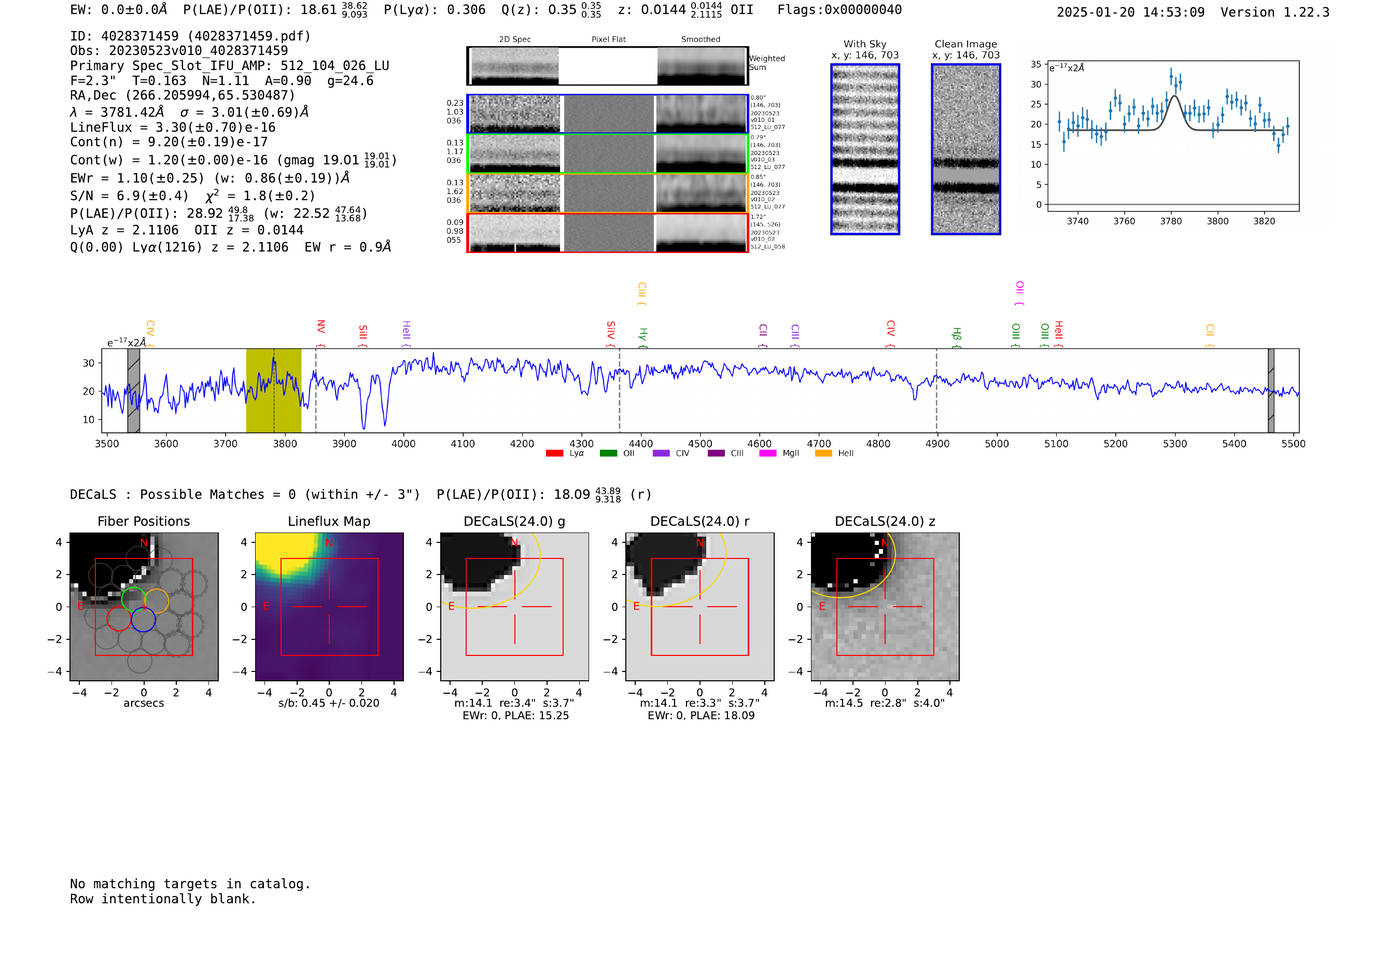The image size is (1400, 953).
Task: Click the Pixel Flat column header
Action: click(609, 40)
